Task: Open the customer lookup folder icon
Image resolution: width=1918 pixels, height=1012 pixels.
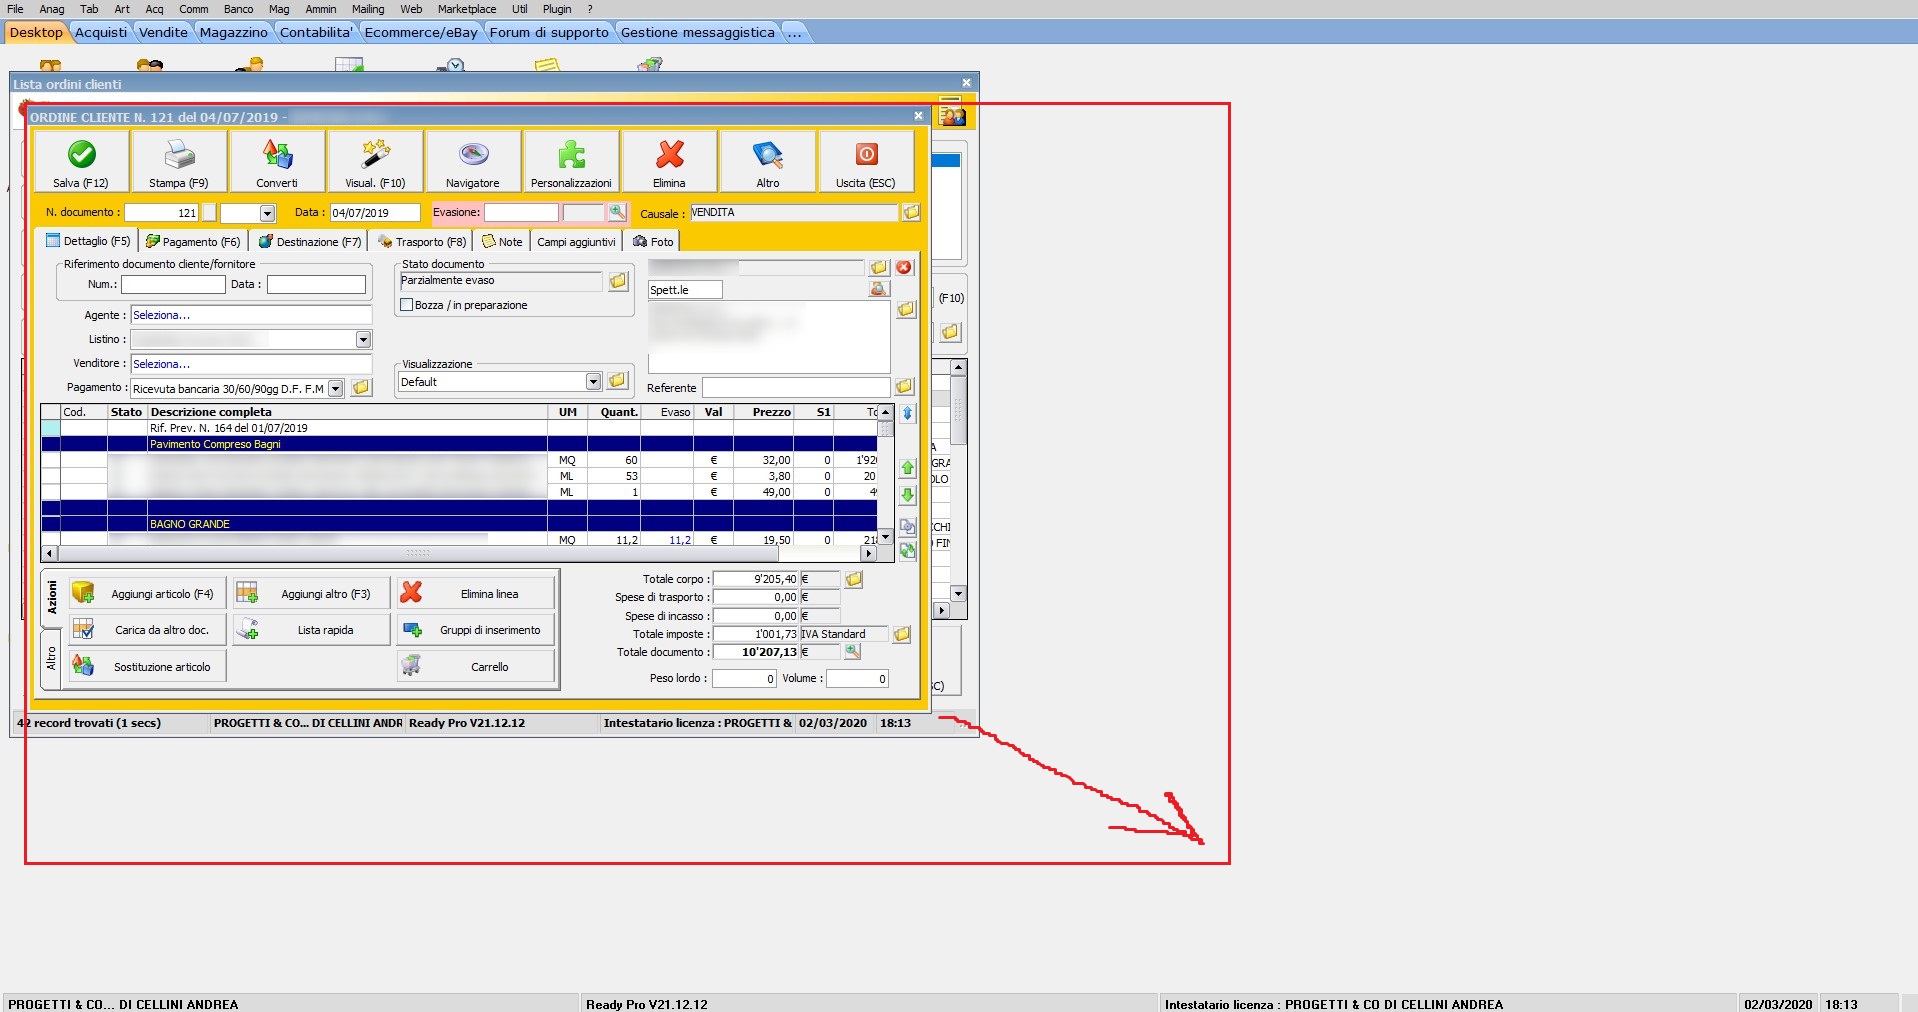Action: coord(878,267)
